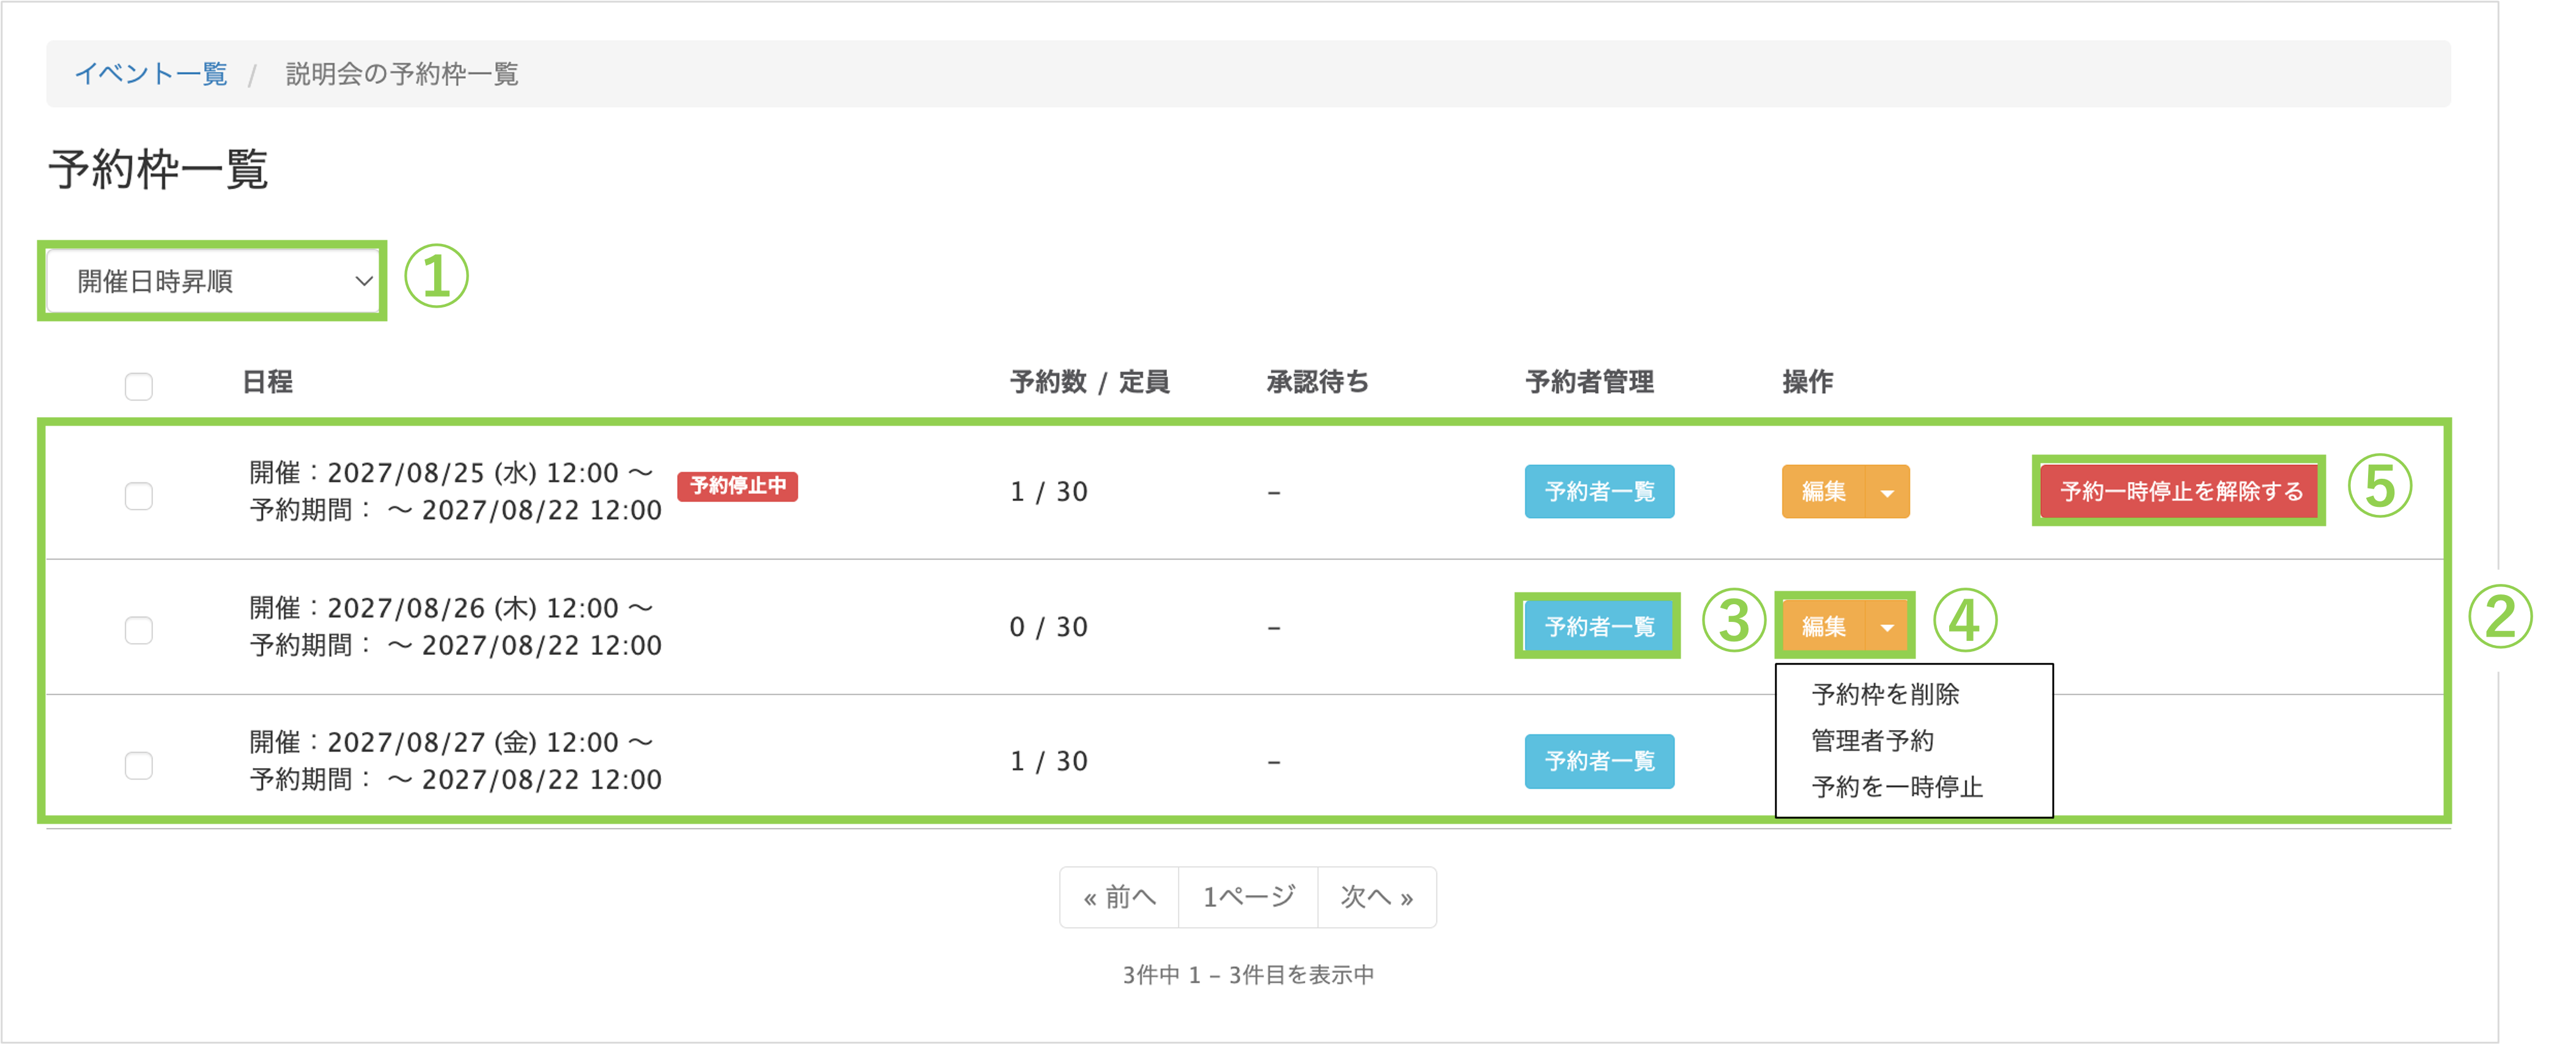Click 編集 button for the 08/26 slot
The width and height of the screenshot is (2576, 1045).
tap(1823, 627)
